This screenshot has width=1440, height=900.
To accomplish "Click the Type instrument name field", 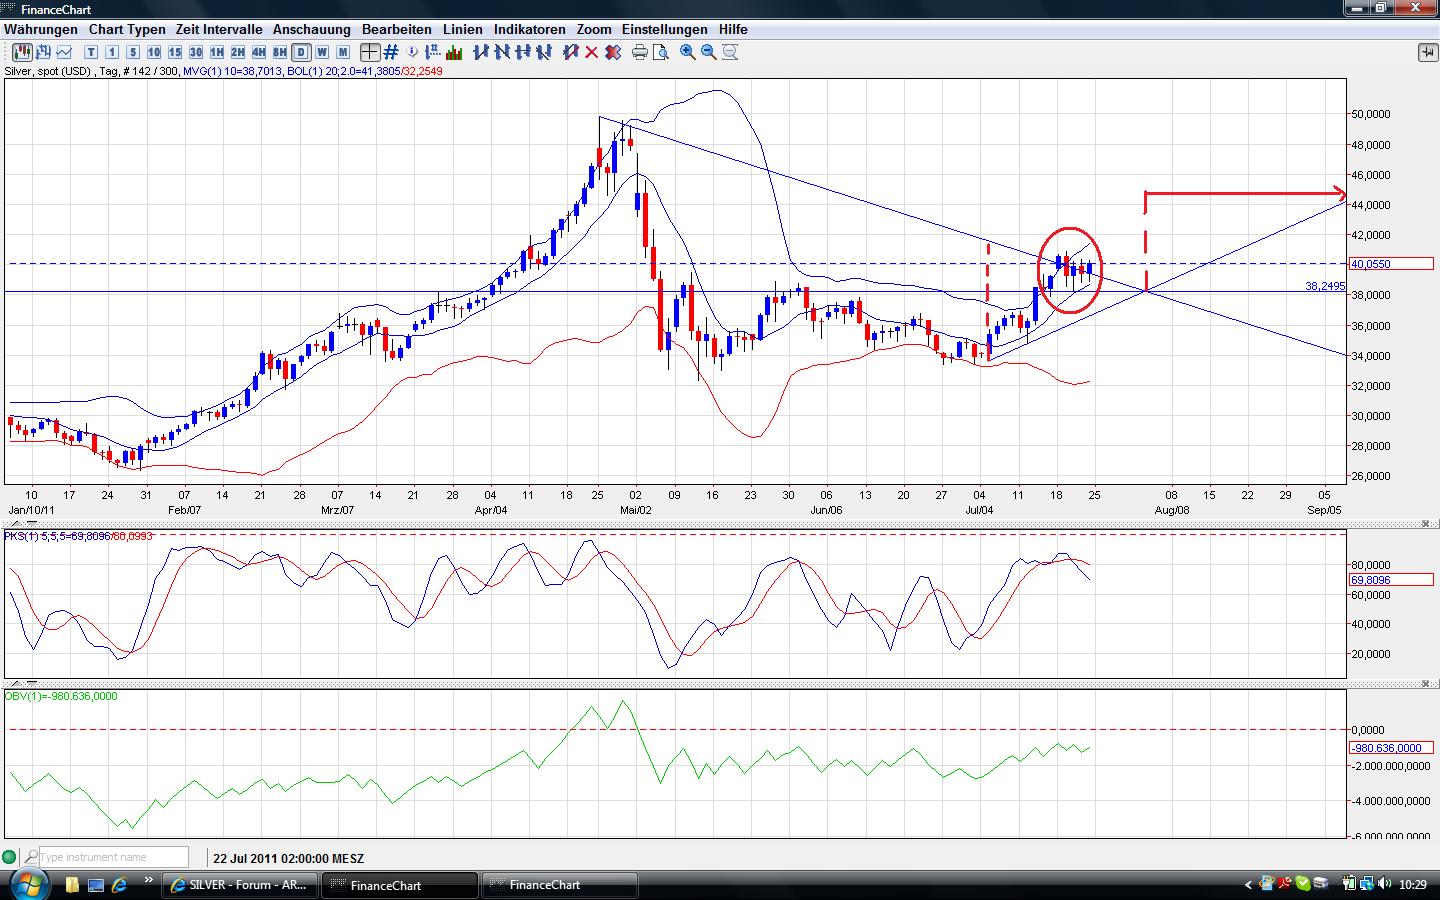I will (x=114, y=857).
